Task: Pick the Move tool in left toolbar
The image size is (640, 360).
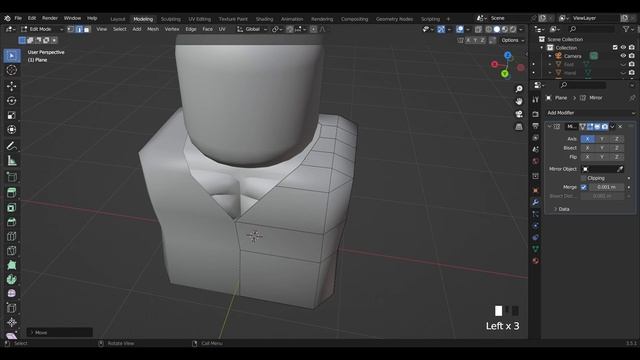Action: click(12, 86)
